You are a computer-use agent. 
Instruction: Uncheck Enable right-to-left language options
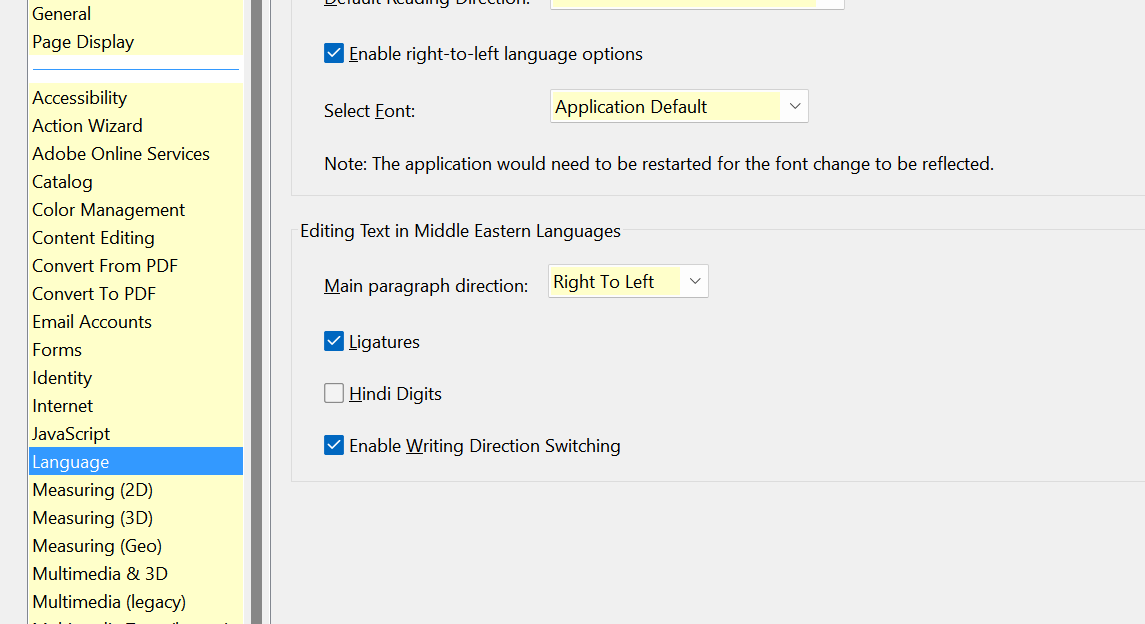coord(334,53)
